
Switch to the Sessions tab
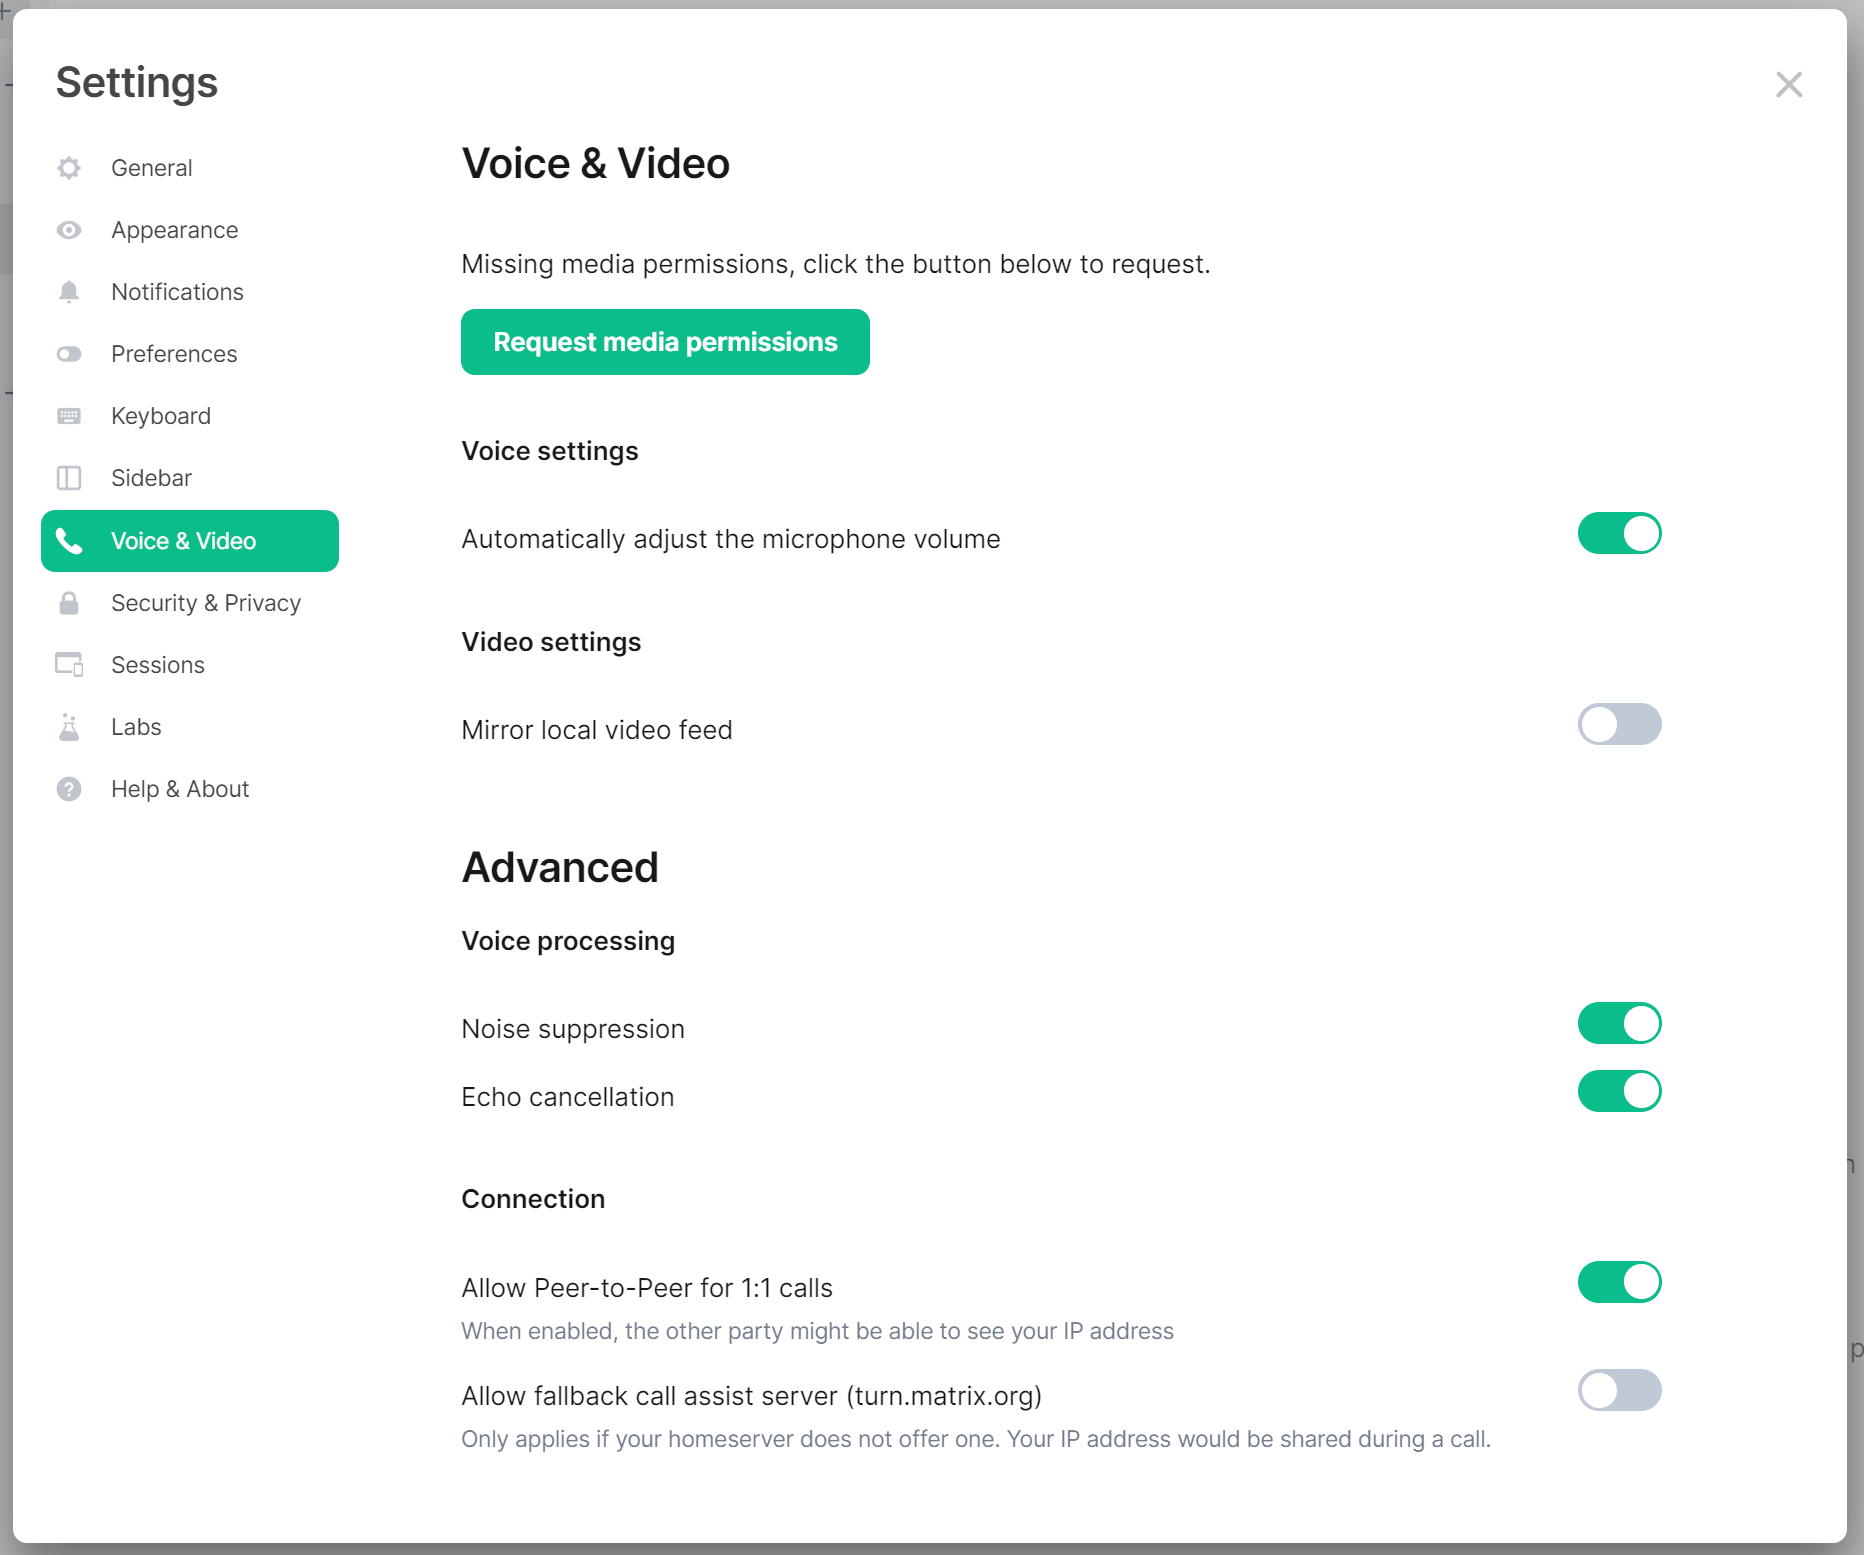pos(190,665)
